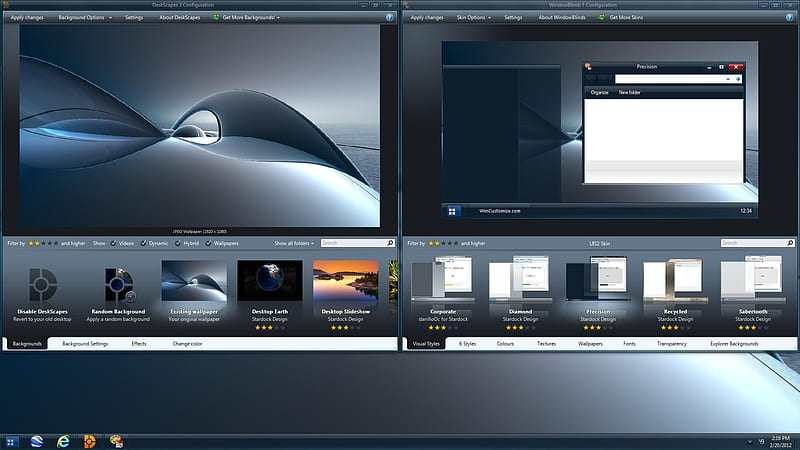Show hidden tray icons arrow
800x450 pixels.
coord(749,442)
